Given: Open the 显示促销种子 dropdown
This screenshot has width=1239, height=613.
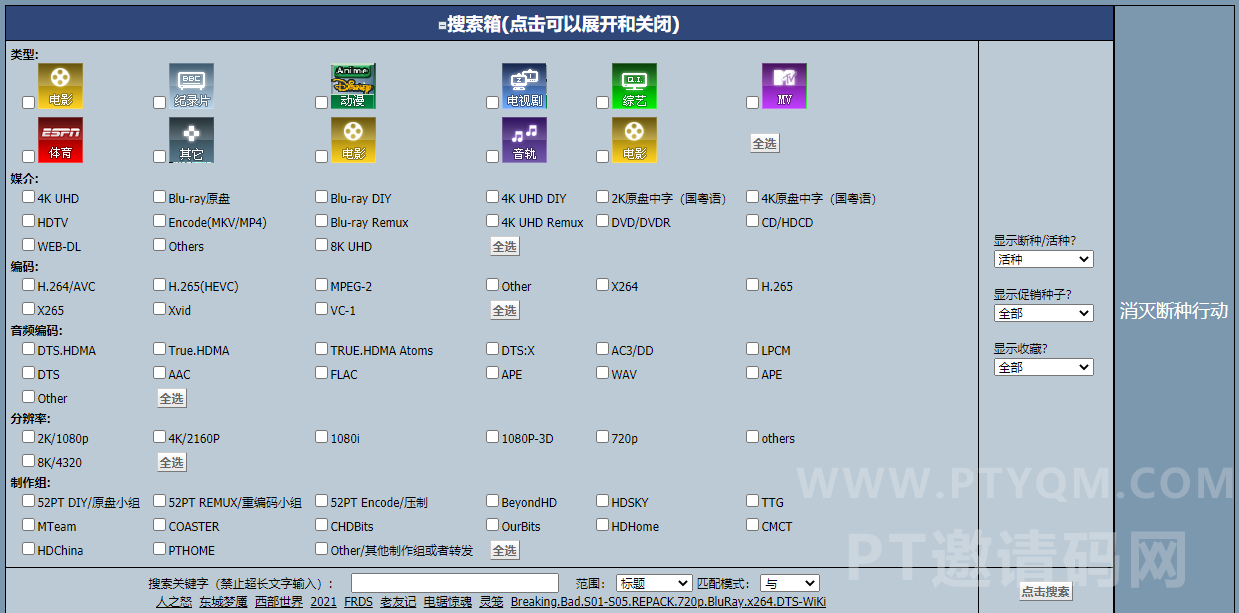Looking at the screenshot, I should coord(1043,313).
